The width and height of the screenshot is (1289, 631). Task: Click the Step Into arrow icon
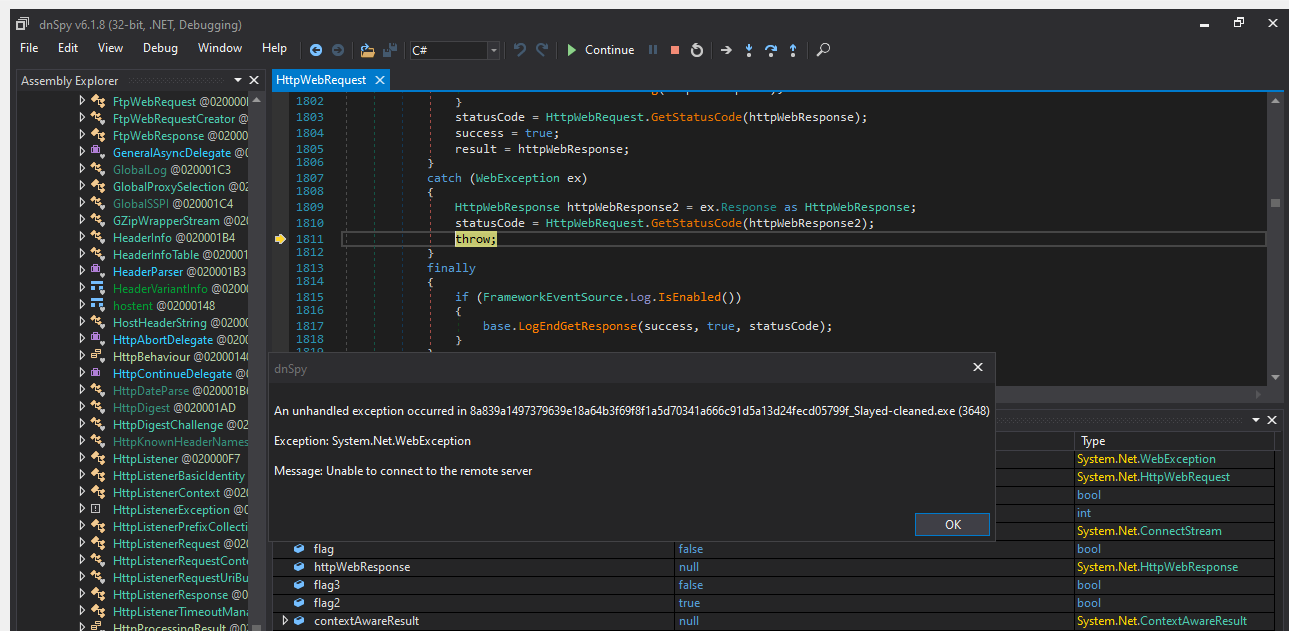tap(749, 49)
